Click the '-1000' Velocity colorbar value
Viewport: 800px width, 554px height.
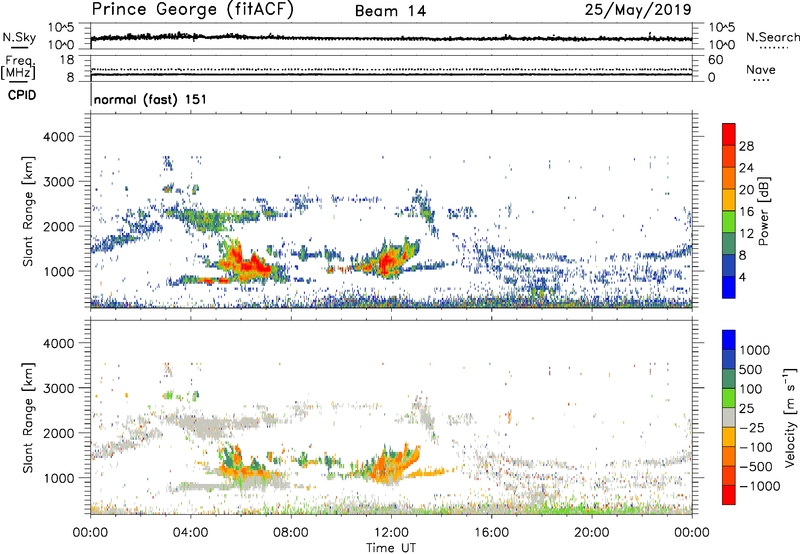760,486
